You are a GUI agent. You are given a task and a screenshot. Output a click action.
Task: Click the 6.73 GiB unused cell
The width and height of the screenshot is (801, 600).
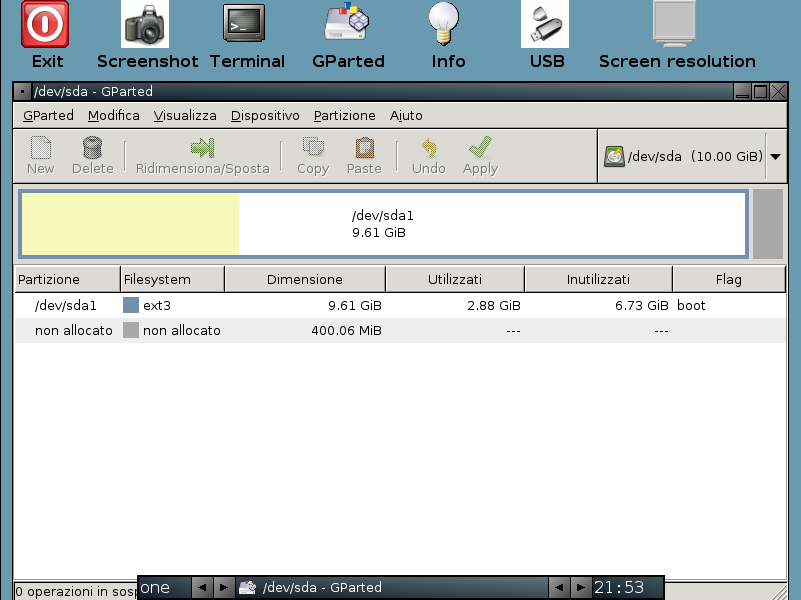tap(642, 305)
